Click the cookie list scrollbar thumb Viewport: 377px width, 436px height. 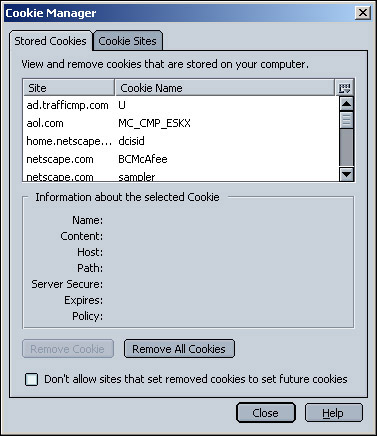point(346,120)
